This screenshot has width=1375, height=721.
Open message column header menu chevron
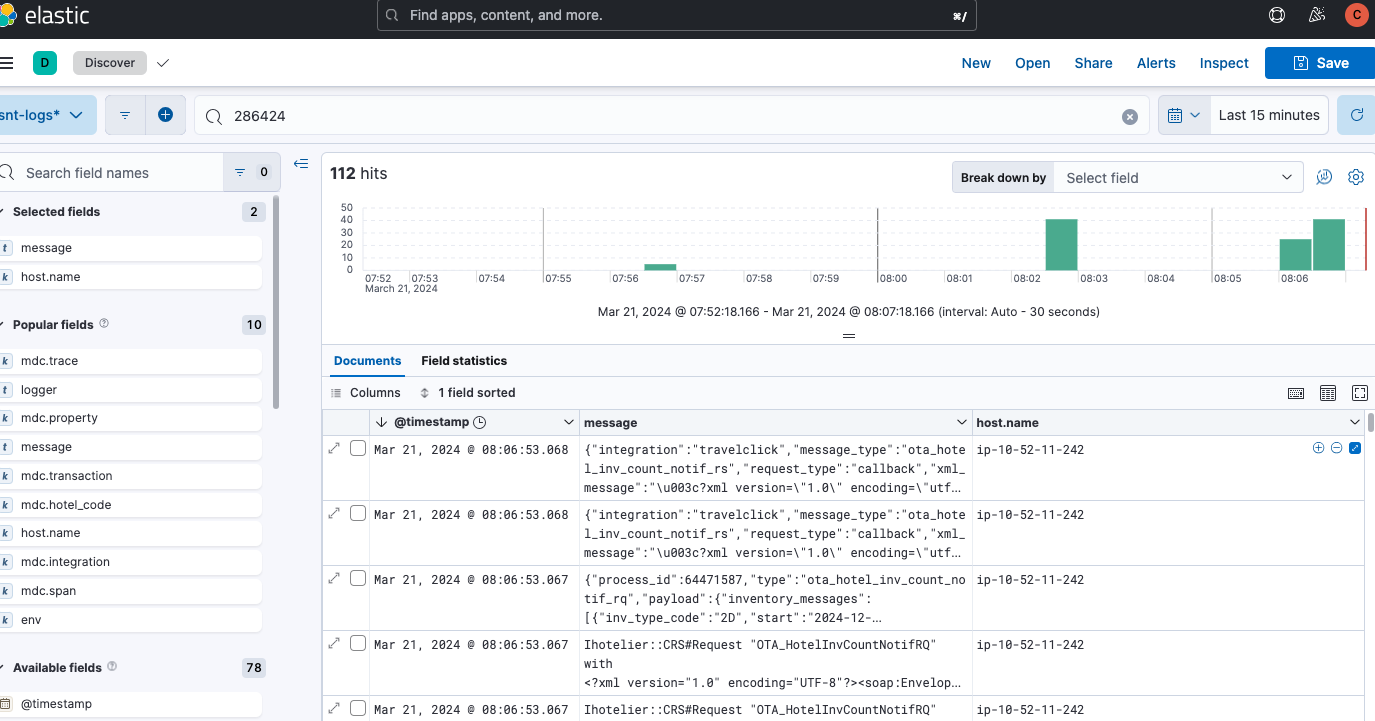pos(962,422)
